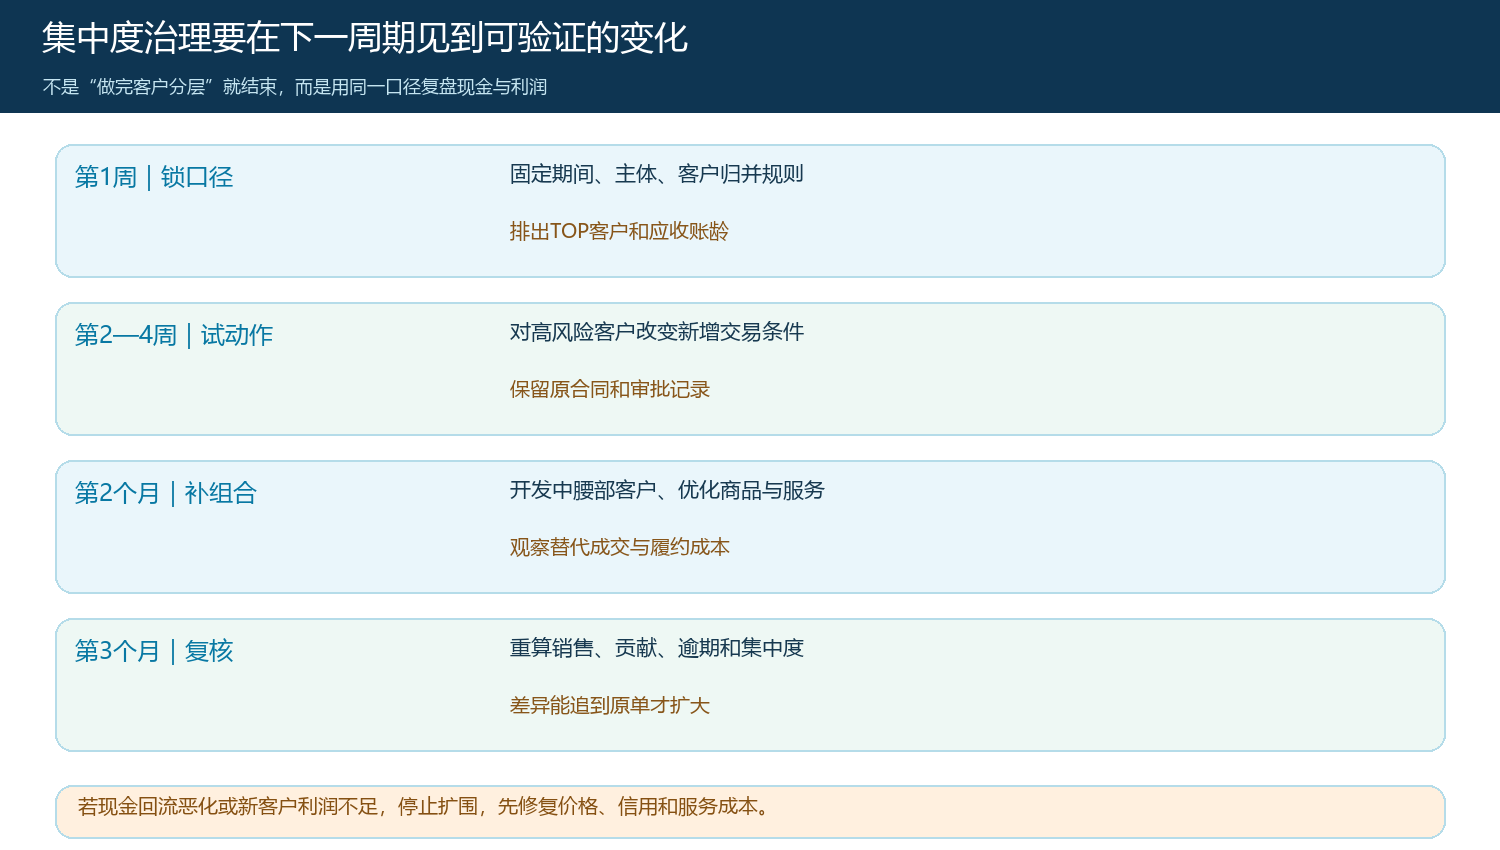The image size is (1500, 850).
Task: Select the heading 第2个月｜补组合
Action: pos(166,493)
